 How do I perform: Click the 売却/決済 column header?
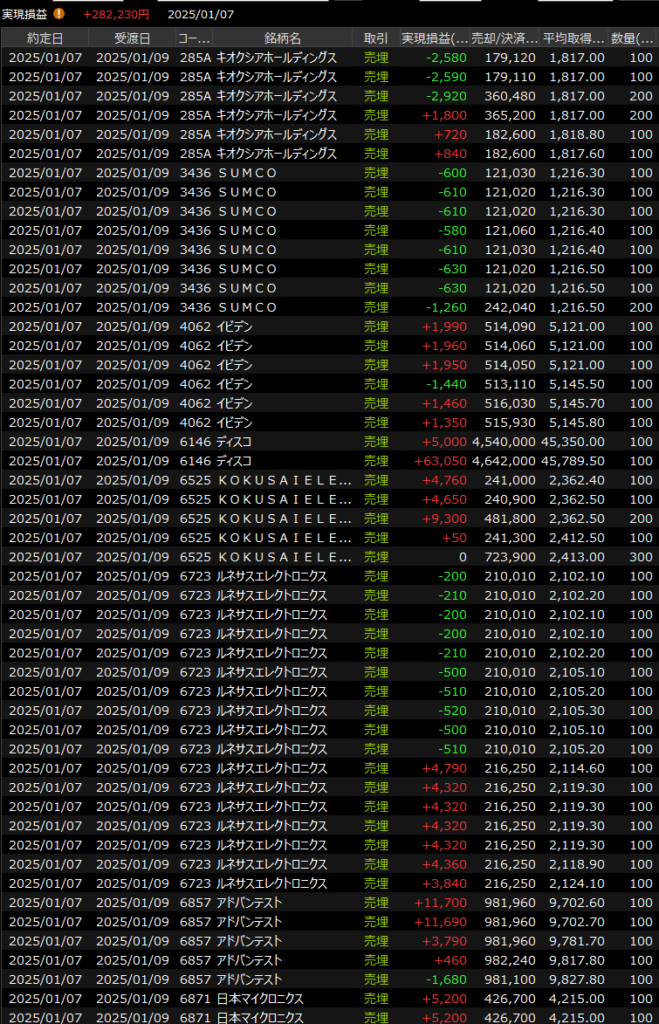coord(504,38)
